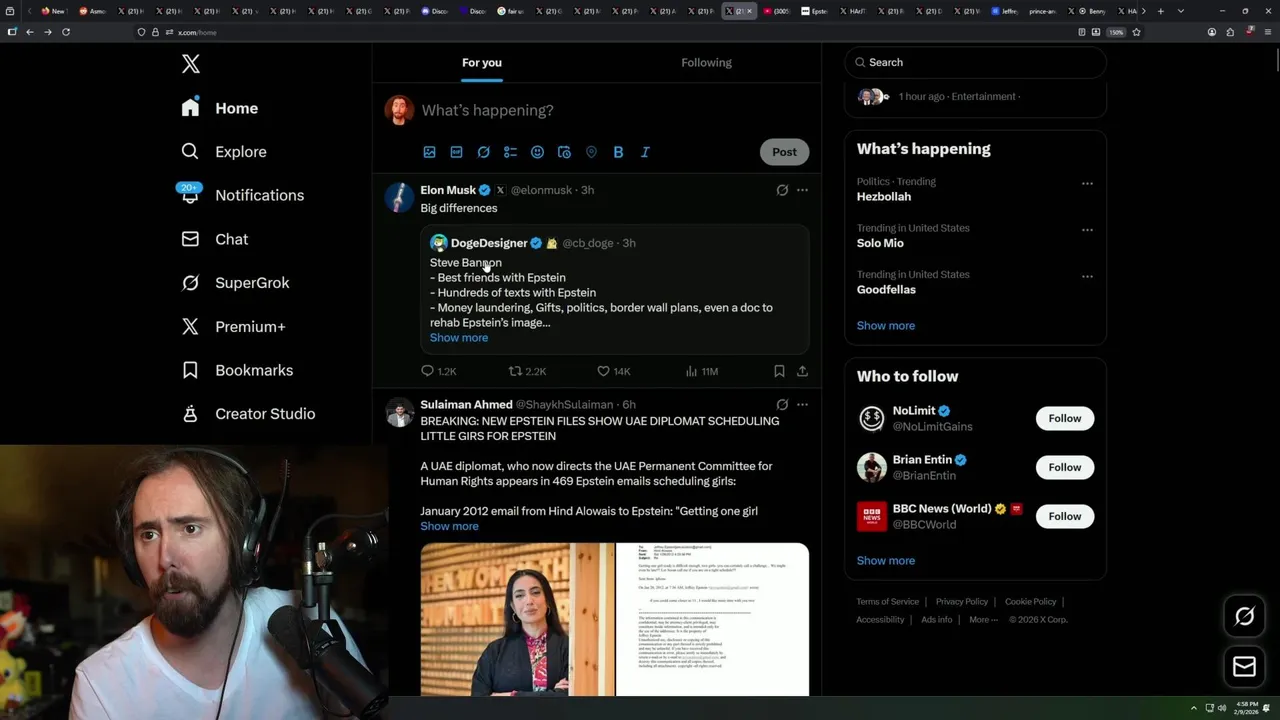Click the Post button

click(784, 152)
